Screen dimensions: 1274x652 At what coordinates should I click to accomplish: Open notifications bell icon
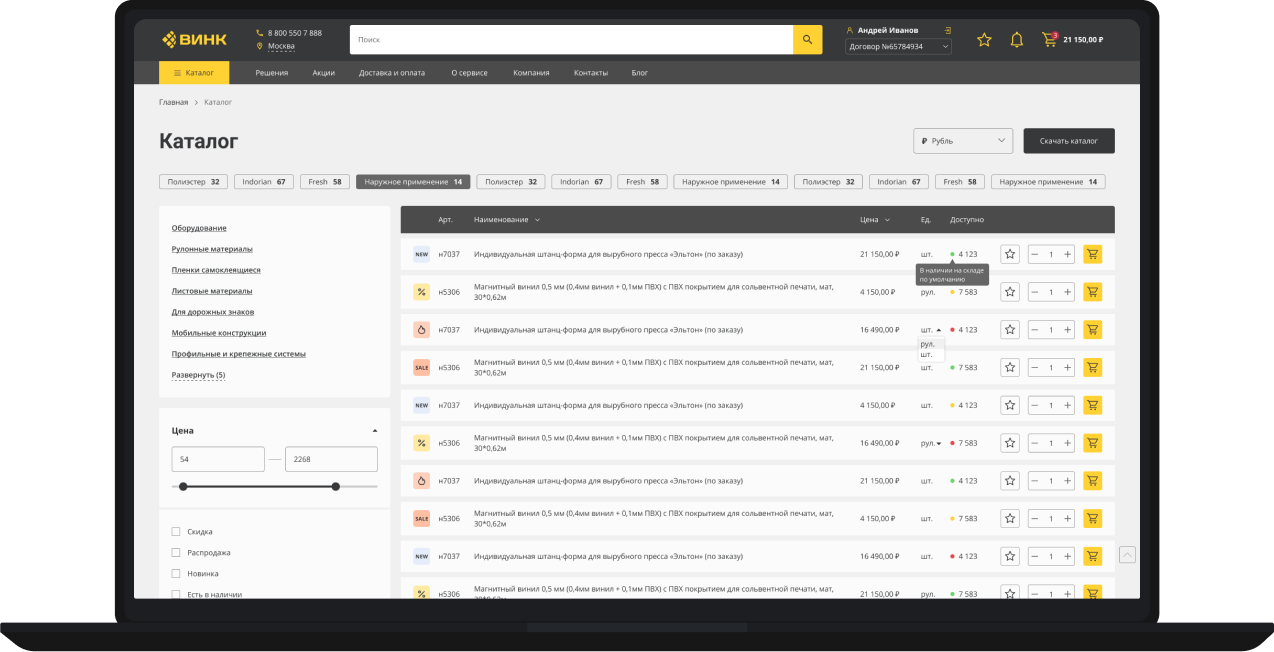click(x=1016, y=40)
